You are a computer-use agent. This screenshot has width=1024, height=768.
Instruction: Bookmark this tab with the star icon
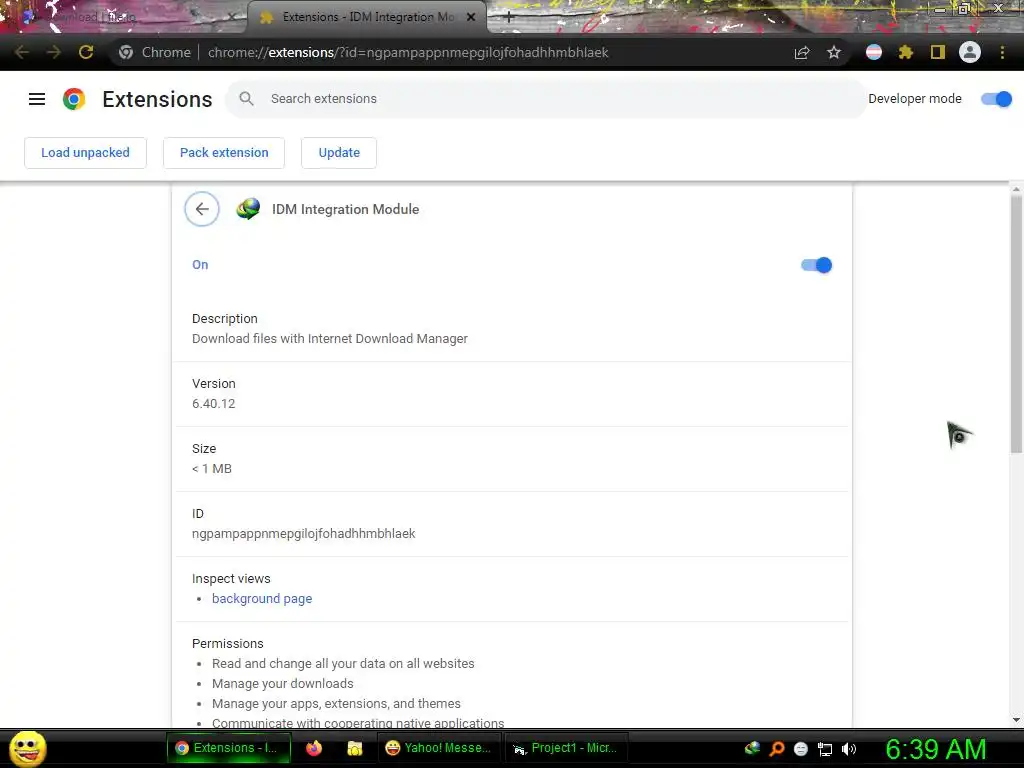(x=834, y=52)
